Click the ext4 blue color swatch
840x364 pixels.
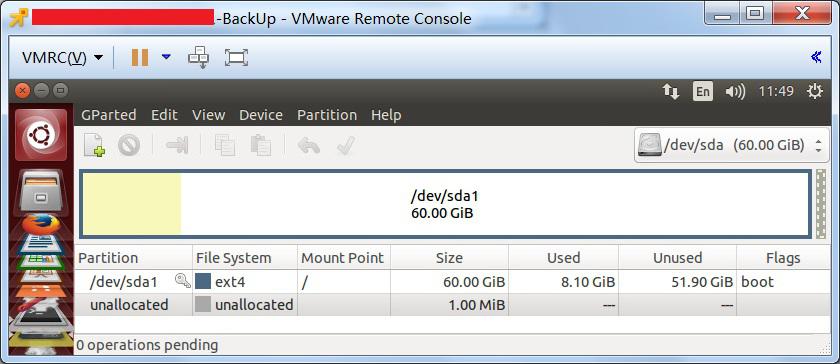point(203,281)
